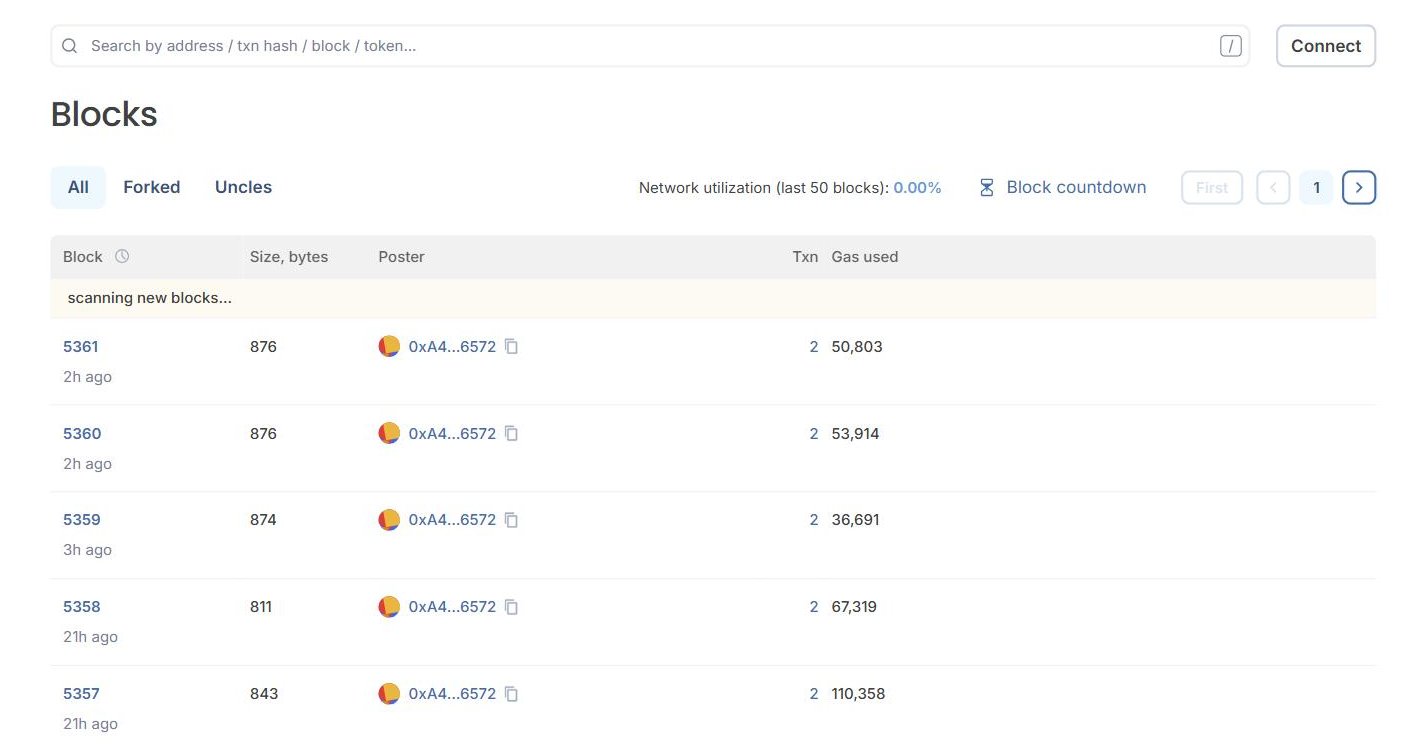Select page number 1
The image size is (1420, 744).
point(1316,187)
